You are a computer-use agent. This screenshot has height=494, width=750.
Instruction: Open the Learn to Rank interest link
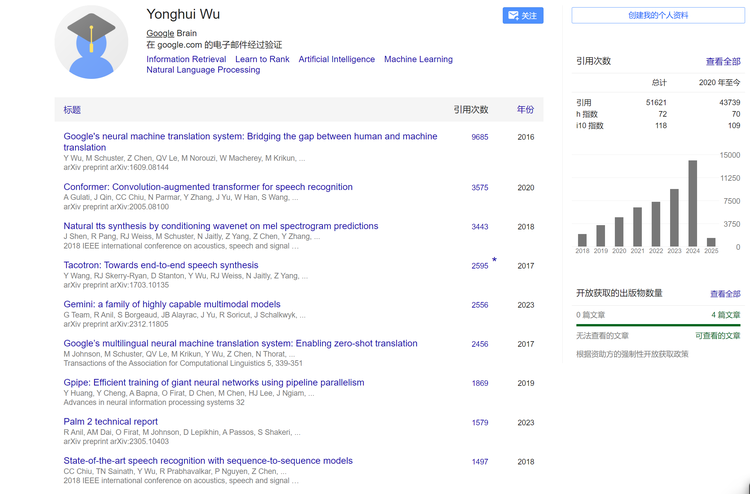click(262, 59)
